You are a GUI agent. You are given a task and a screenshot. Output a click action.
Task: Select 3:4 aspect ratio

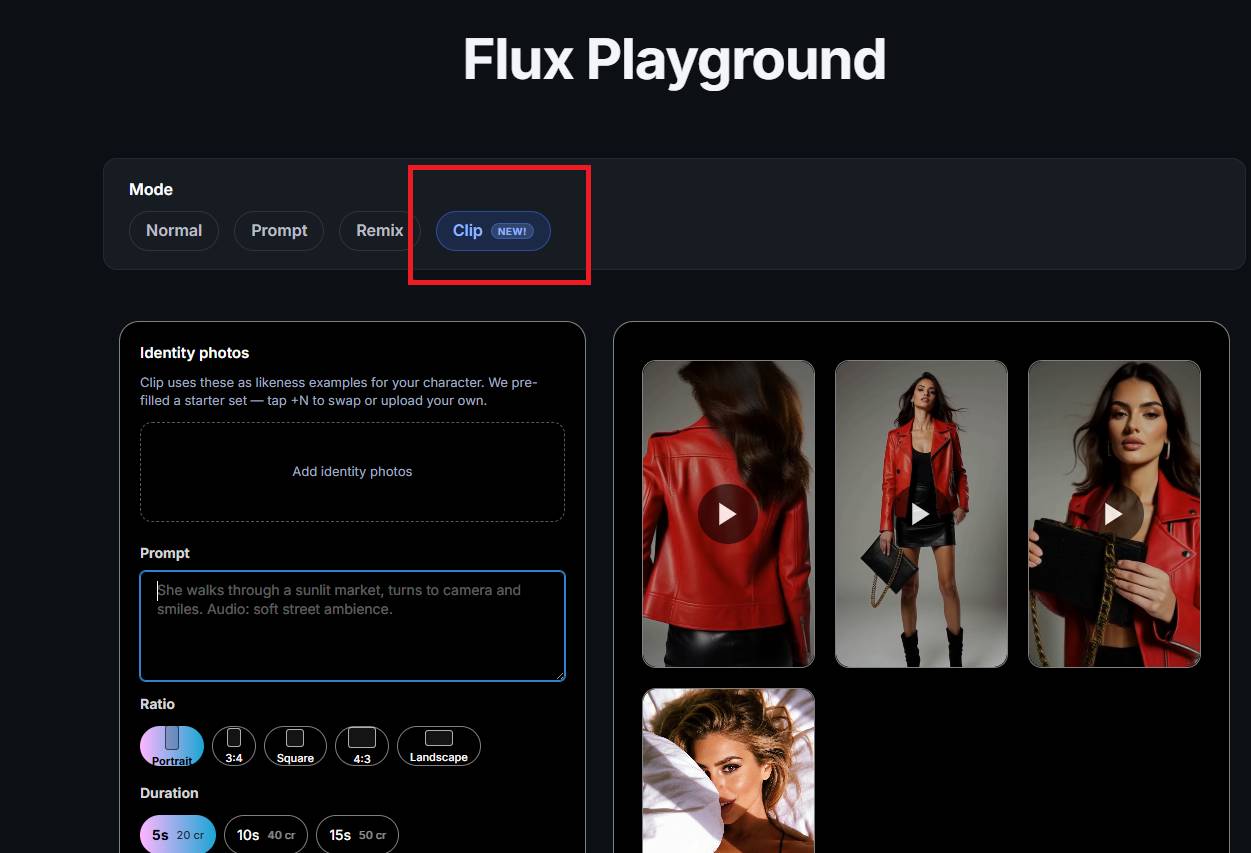pos(234,746)
